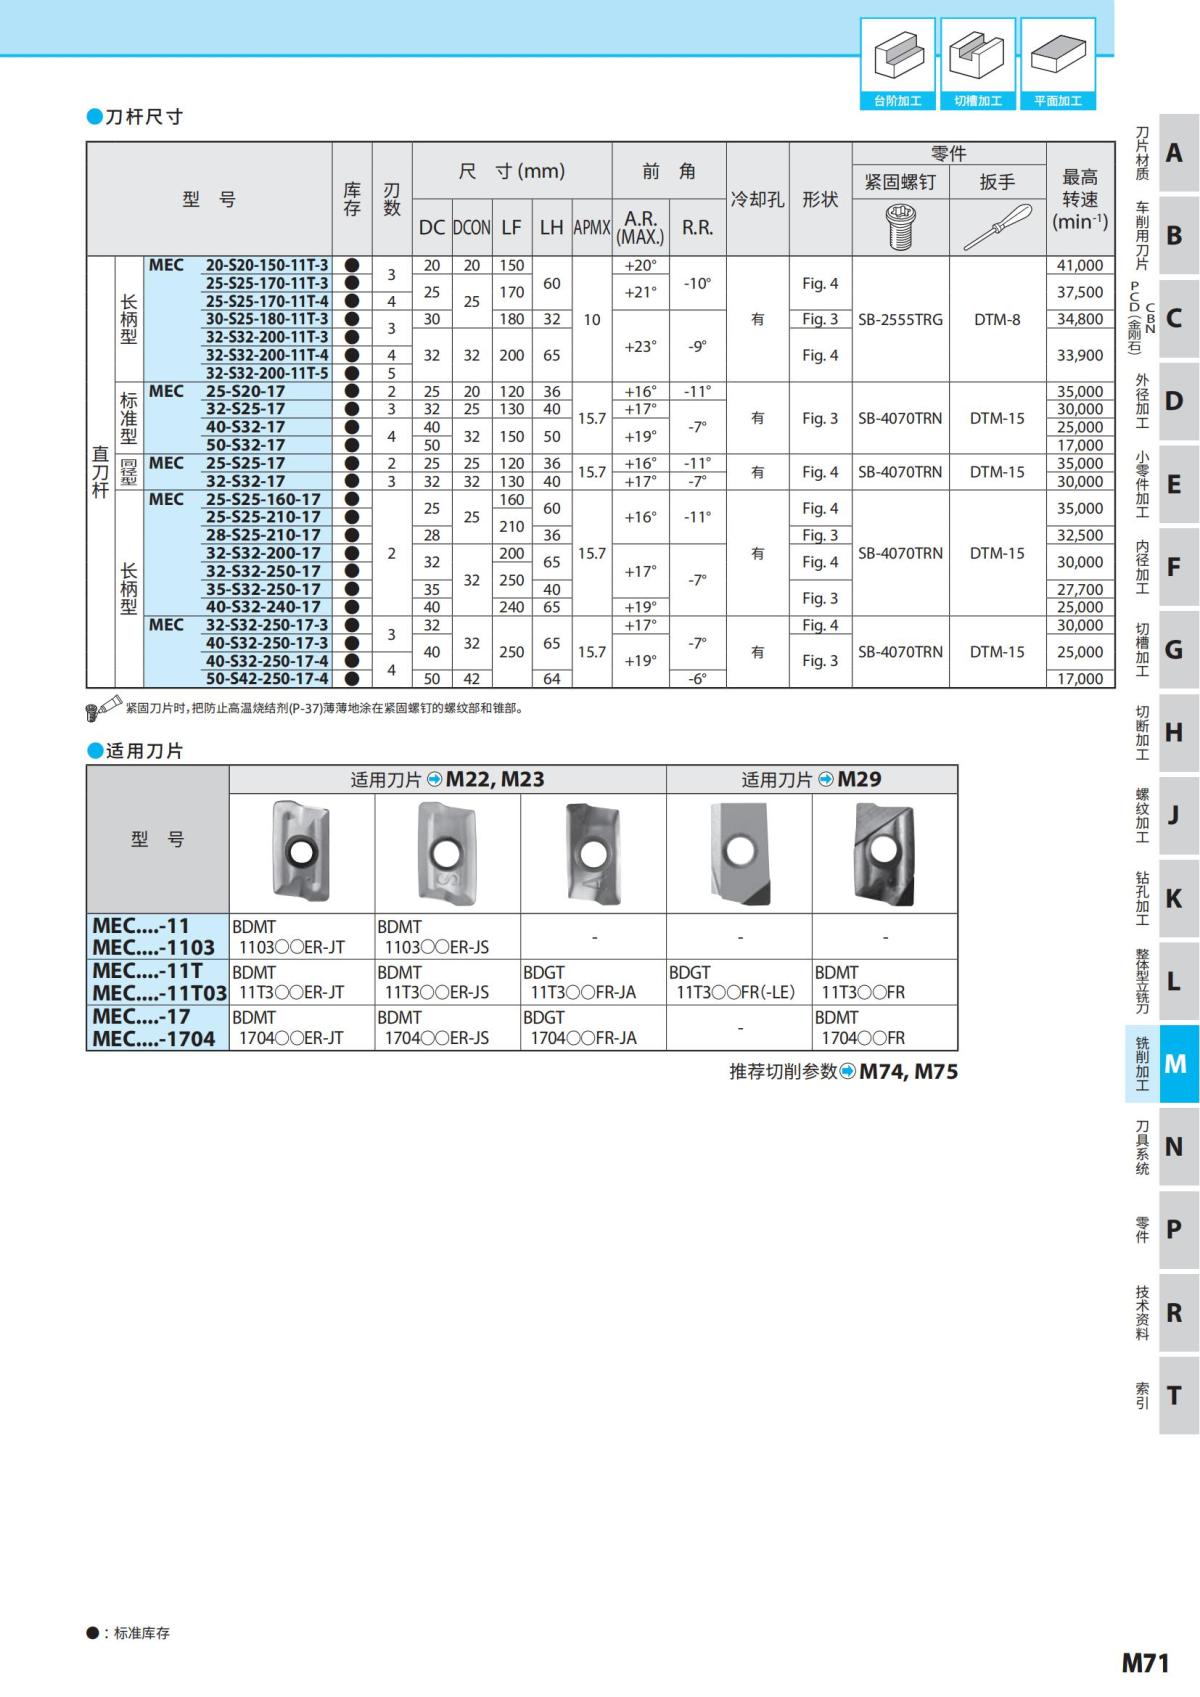Click stock dot for 40-S32-240-17
Image resolution: width=1200 pixels, height=1697 pixels.
click(x=352, y=607)
